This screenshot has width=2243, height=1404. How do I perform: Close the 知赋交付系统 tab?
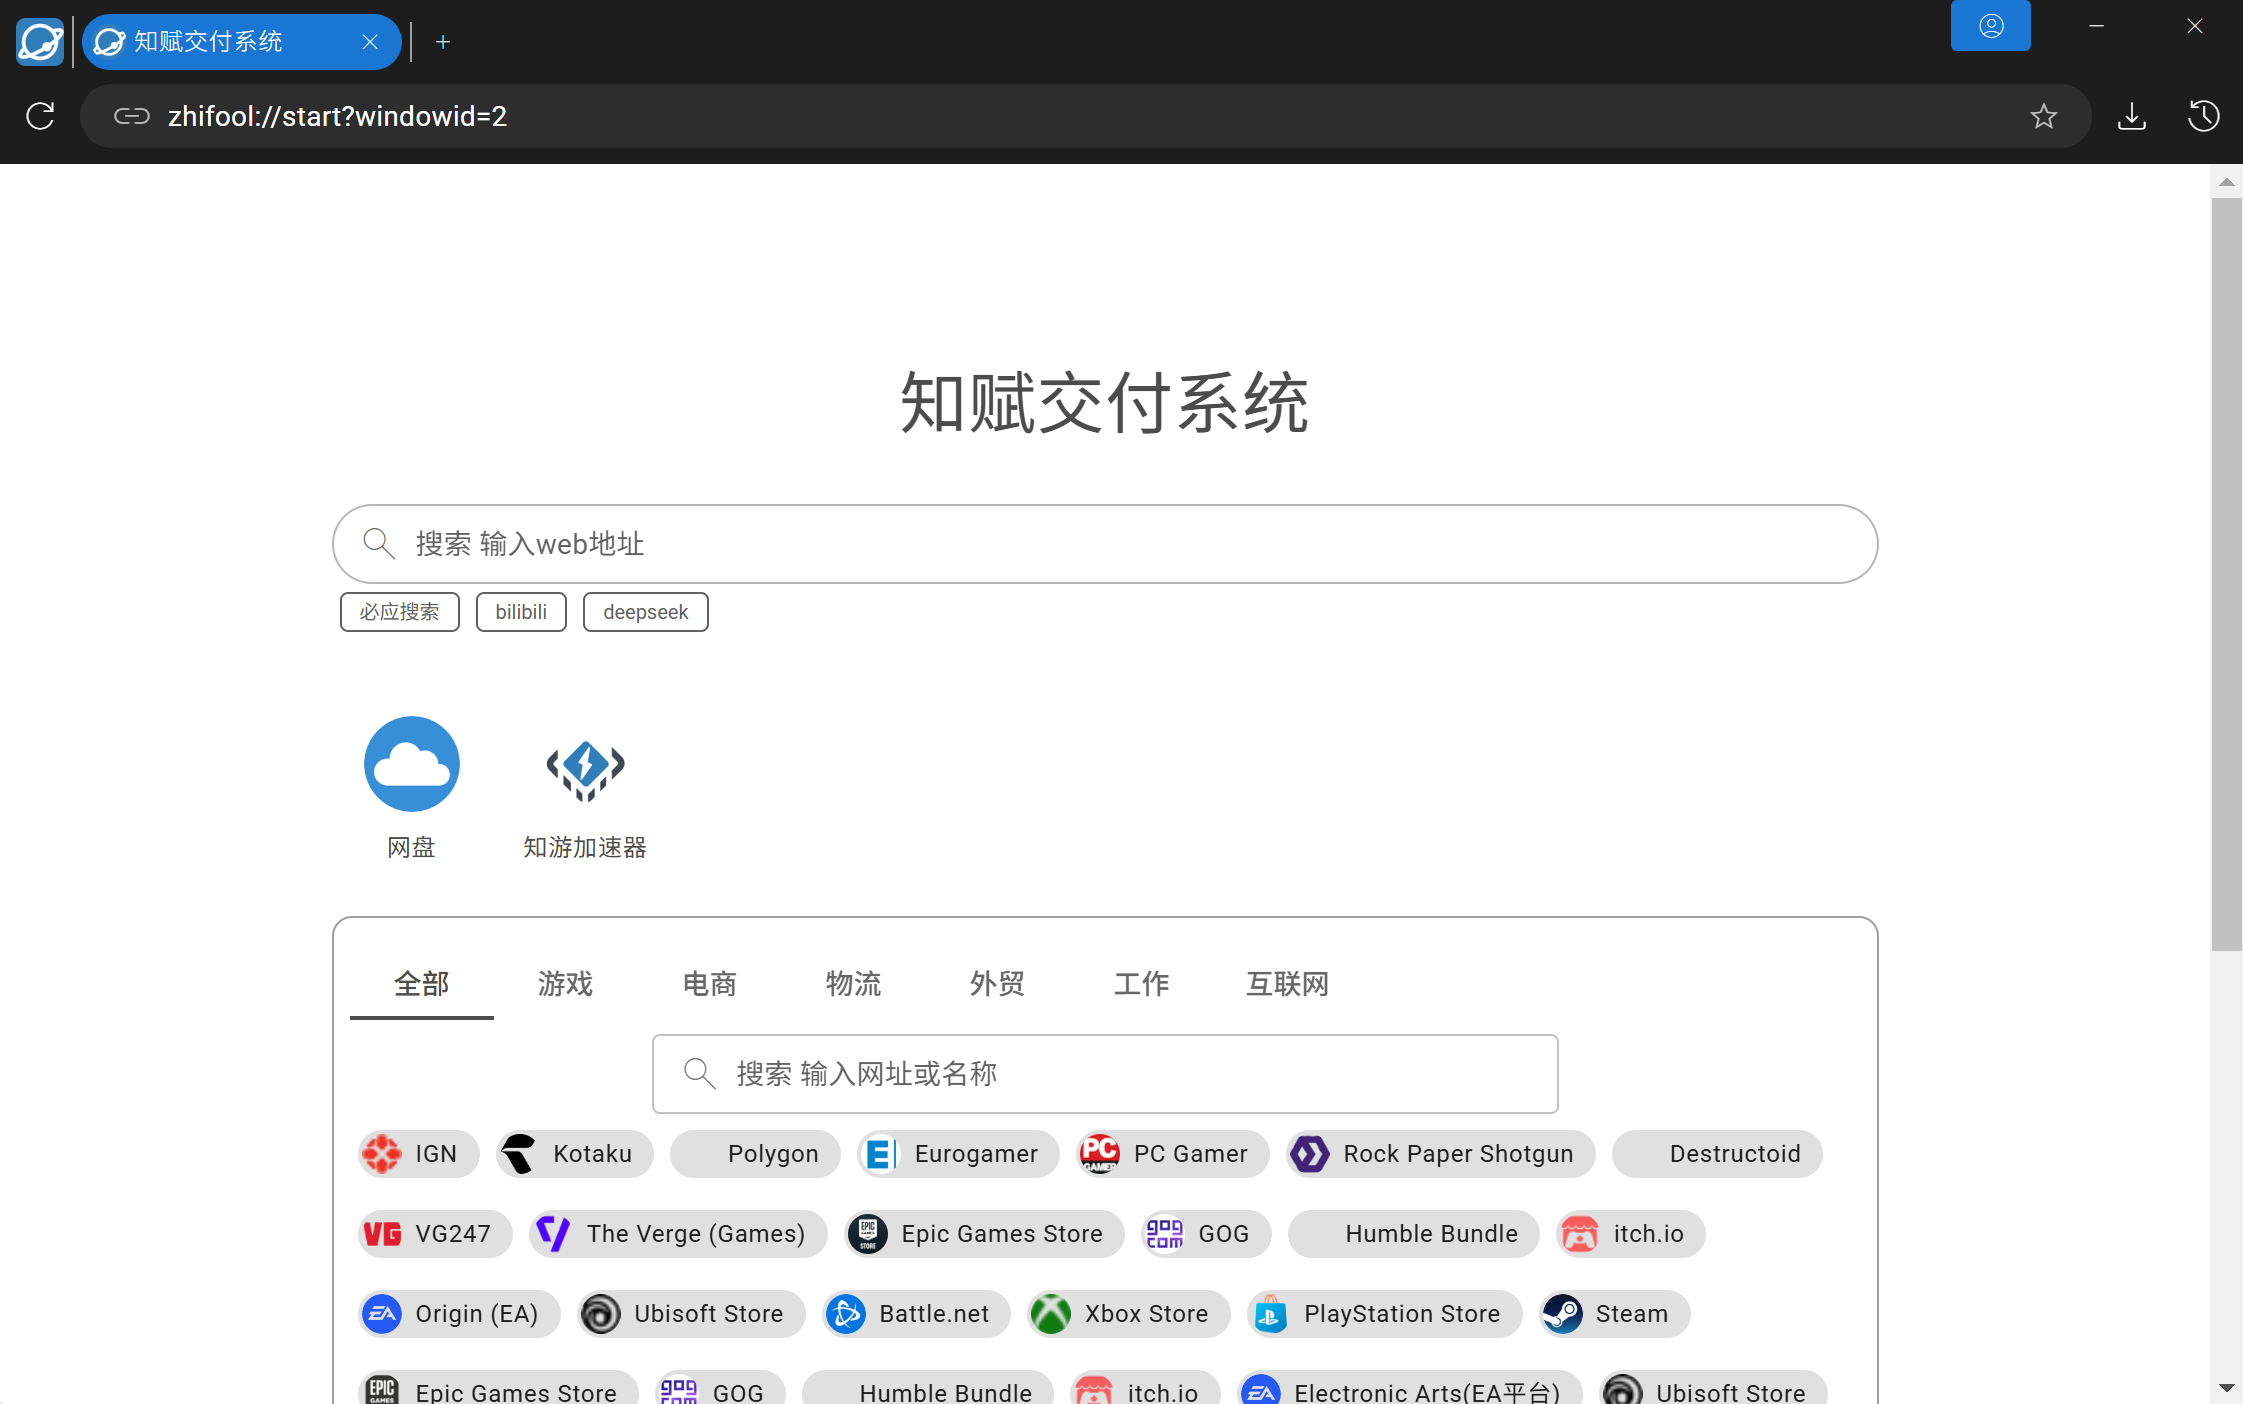click(x=370, y=41)
